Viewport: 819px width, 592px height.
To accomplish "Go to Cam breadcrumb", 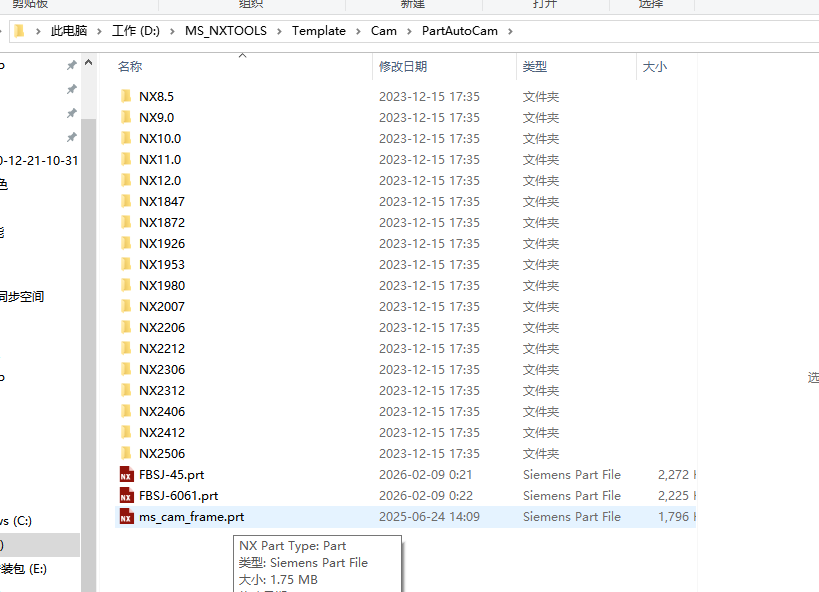I will click(384, 31).
